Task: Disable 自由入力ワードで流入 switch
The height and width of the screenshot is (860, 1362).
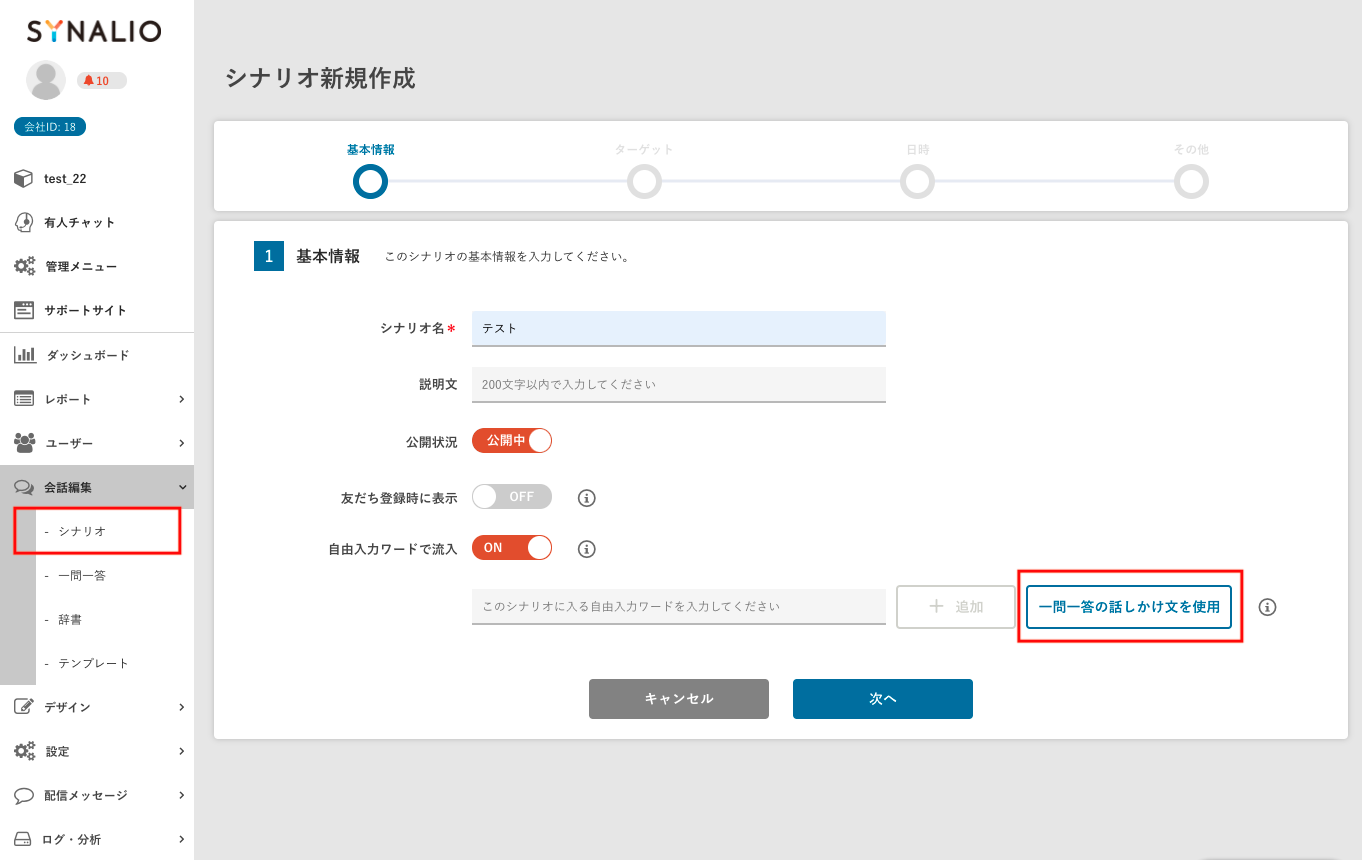Action: [512, 548]
